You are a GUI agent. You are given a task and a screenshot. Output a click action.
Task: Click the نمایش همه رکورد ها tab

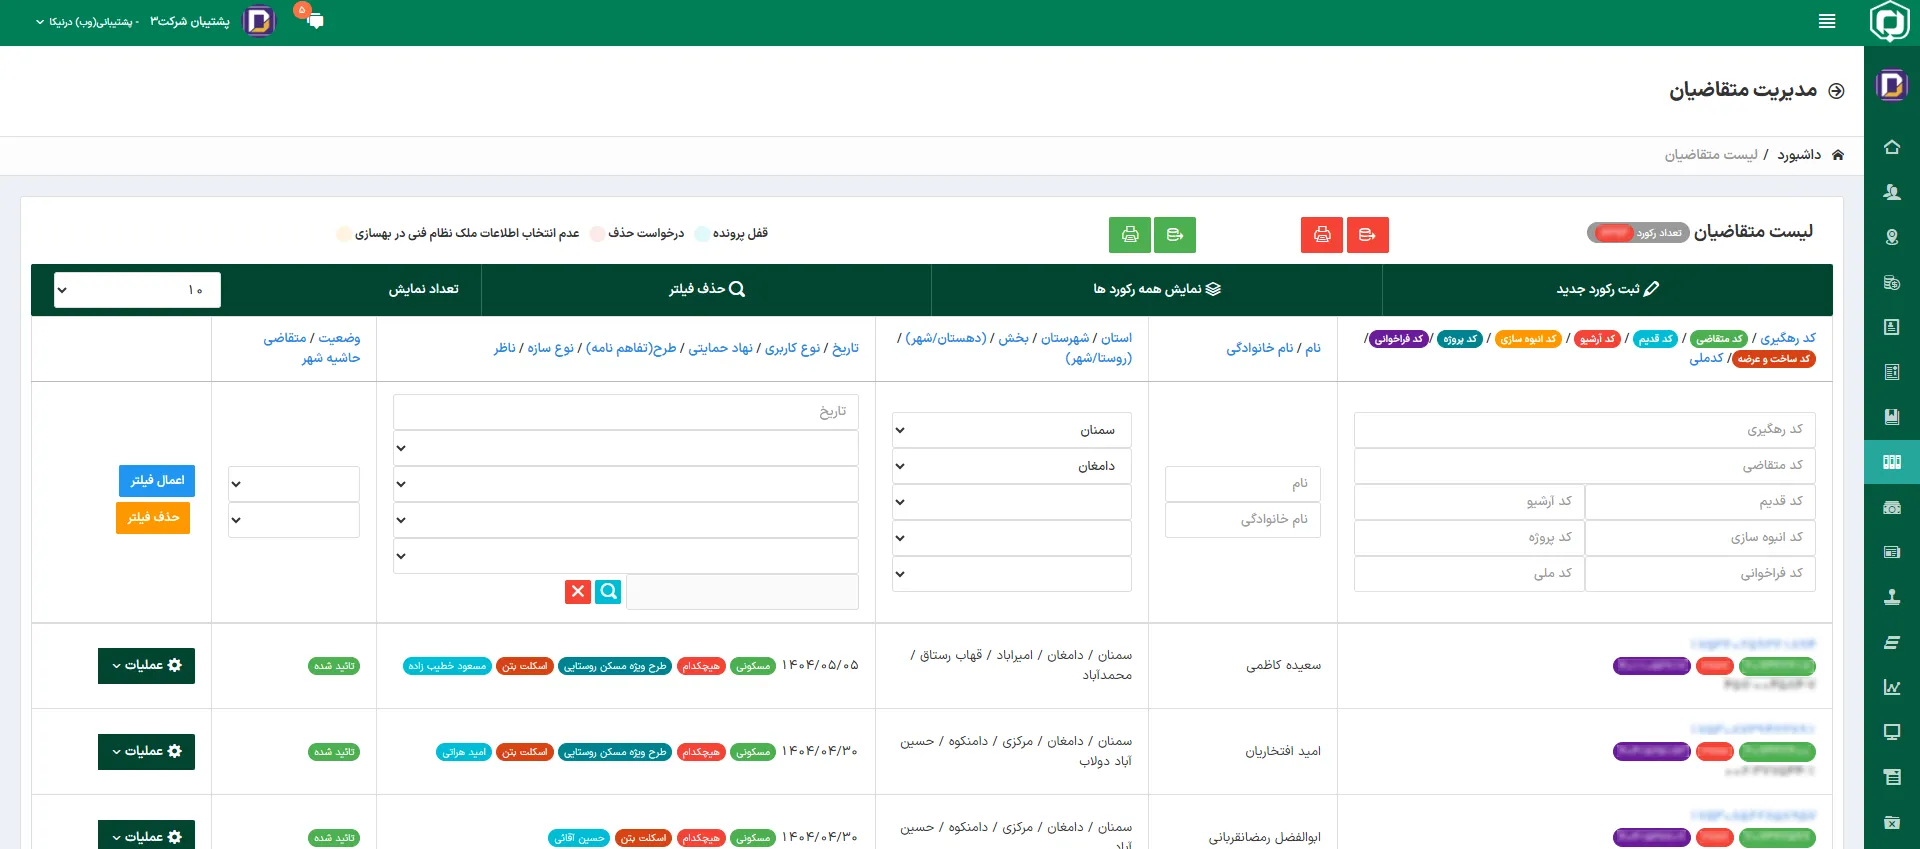[1157, 289]
